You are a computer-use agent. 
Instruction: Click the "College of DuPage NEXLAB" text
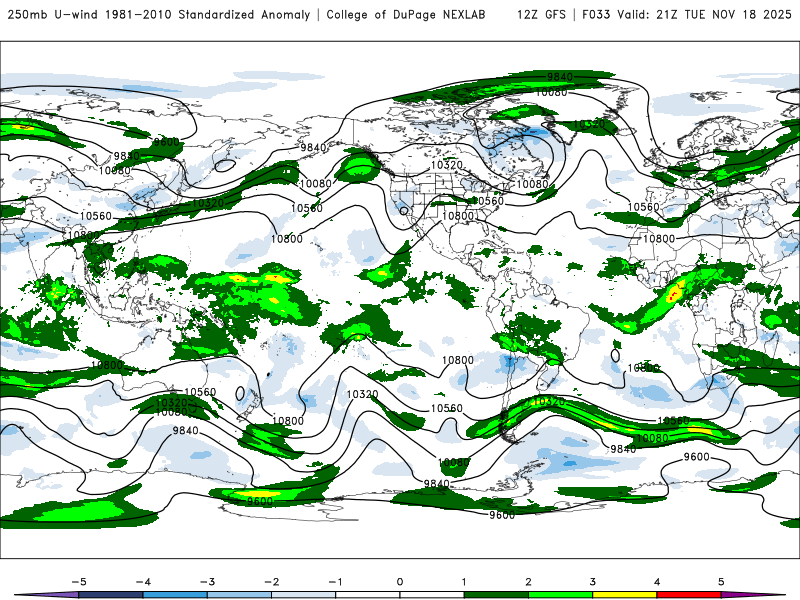pyautogui.click(x=406, y=14)
